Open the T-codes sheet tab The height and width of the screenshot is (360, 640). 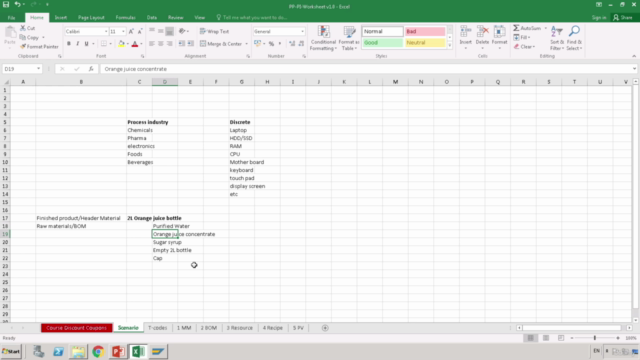158,328
